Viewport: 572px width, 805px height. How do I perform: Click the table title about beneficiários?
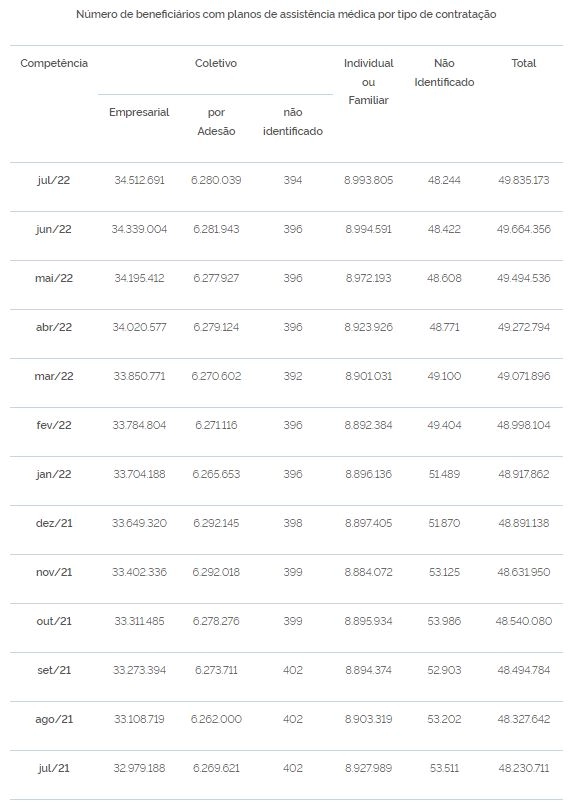click(286, 14)
